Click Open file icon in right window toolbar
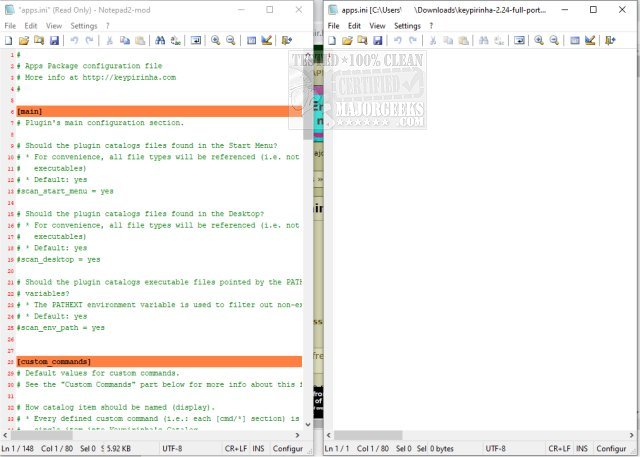This screenshot has height=457, width=640. 347,40
